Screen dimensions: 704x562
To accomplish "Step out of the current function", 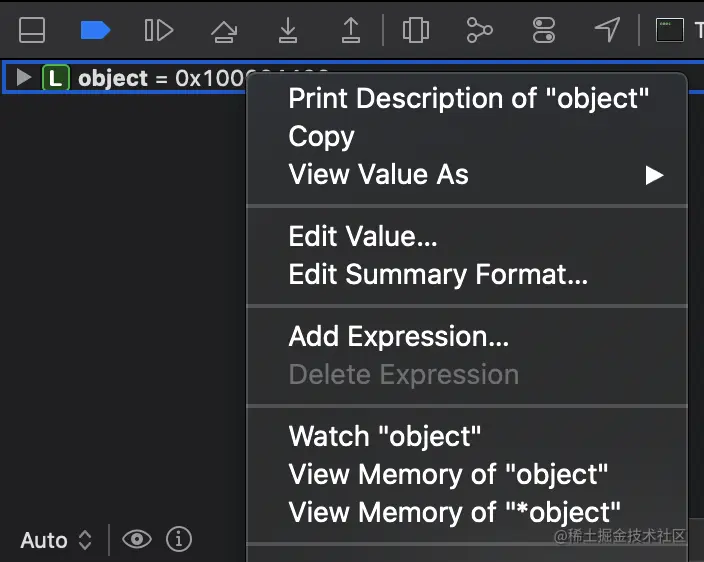I will (351, 30).
